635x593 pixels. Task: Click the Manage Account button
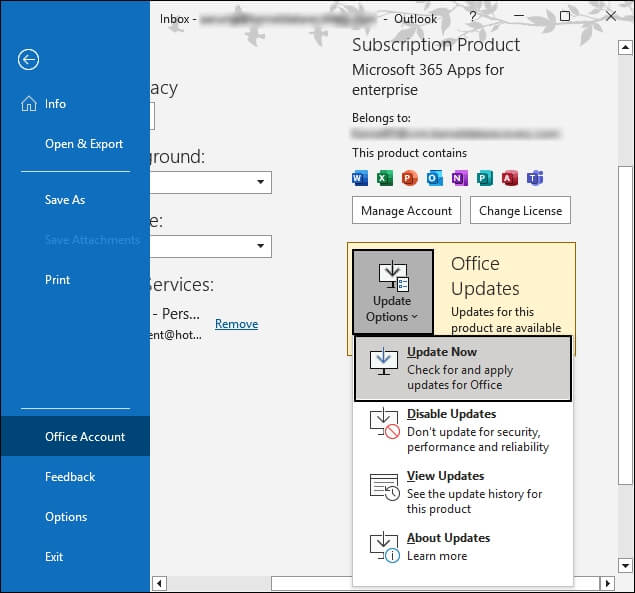click(406, 210)
